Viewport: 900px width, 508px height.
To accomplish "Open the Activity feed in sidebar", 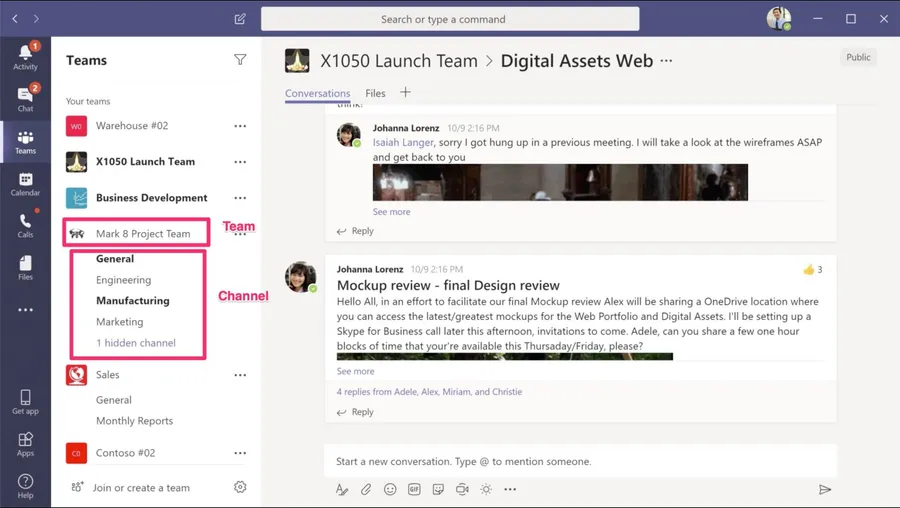I will click(25, 56).
